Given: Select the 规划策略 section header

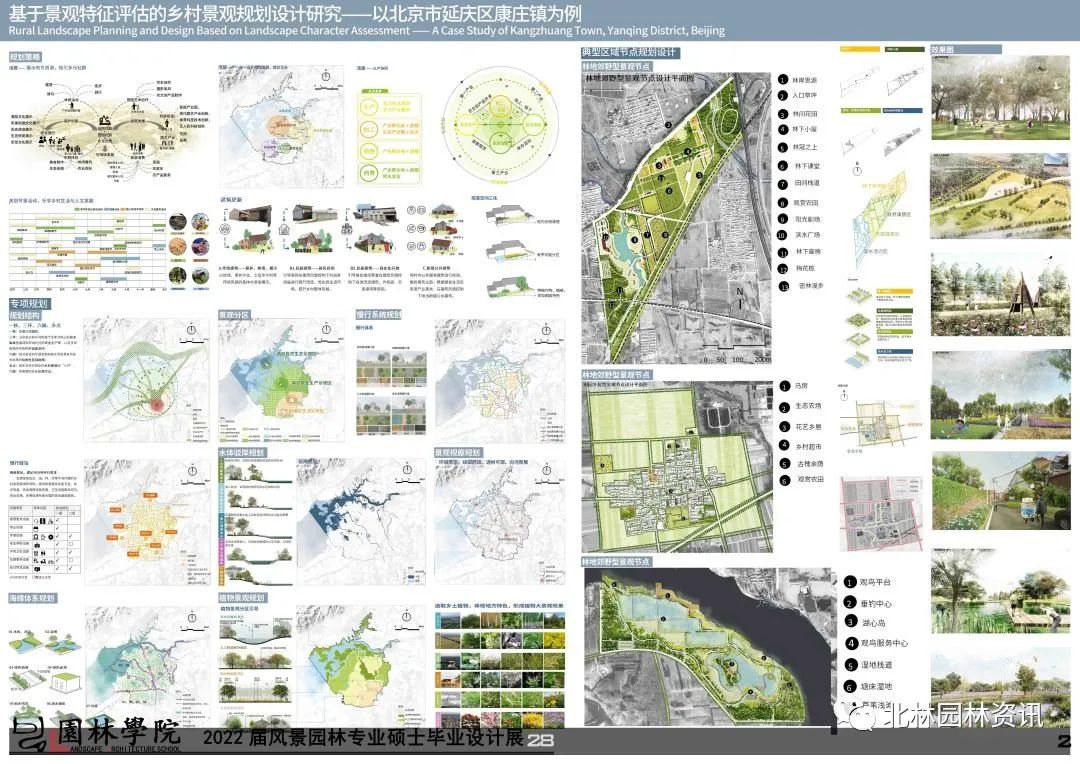Looking at the screenshot, I should click(x=25, y=56).
